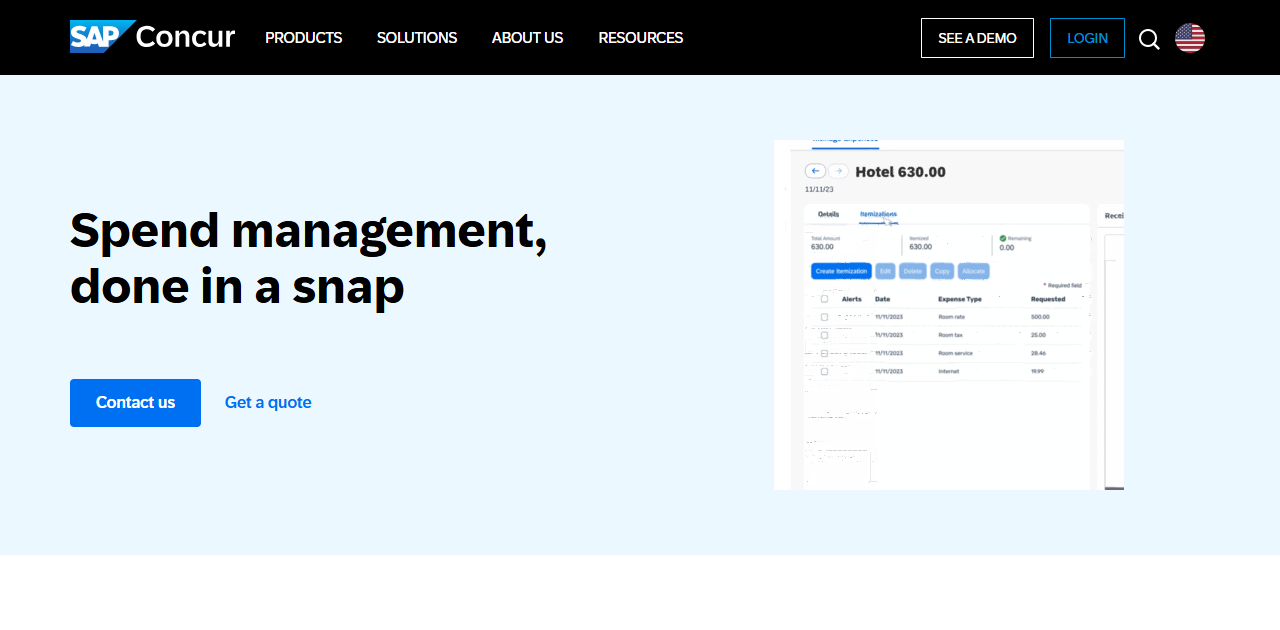Screen dimensions: 1280x630
Task: Click the green Remaining check icon
Action: point(1003,238)
